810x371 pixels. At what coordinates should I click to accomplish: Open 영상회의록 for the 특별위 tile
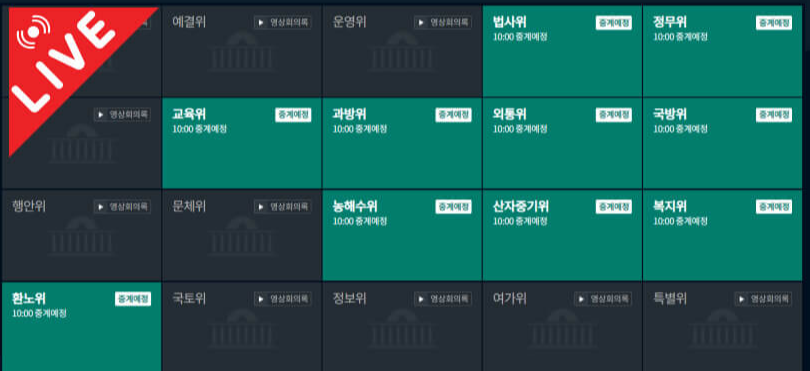click(763, 299)
